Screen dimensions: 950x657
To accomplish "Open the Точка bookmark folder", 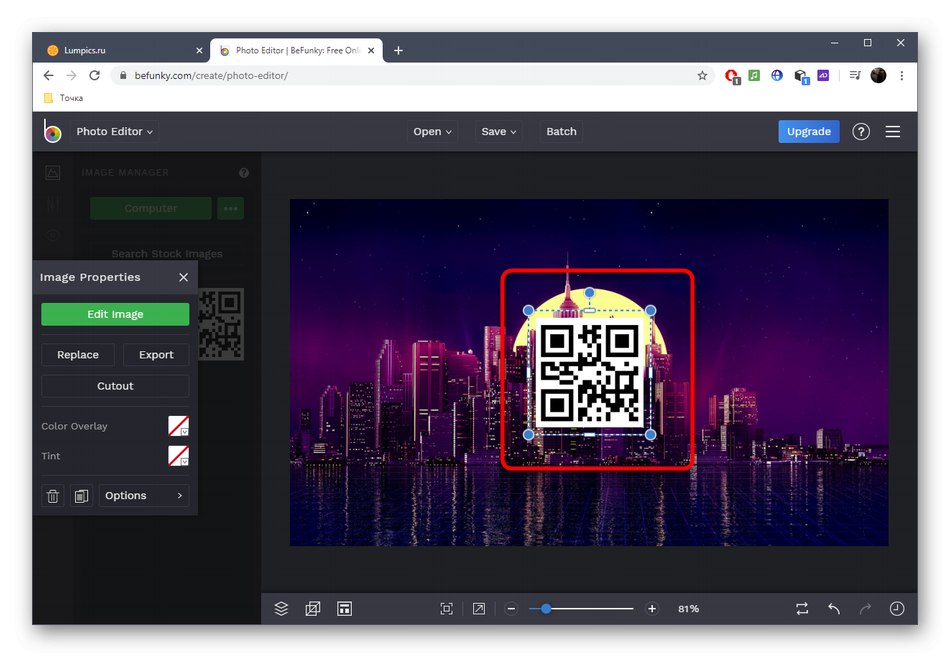I will pos(64,98).
